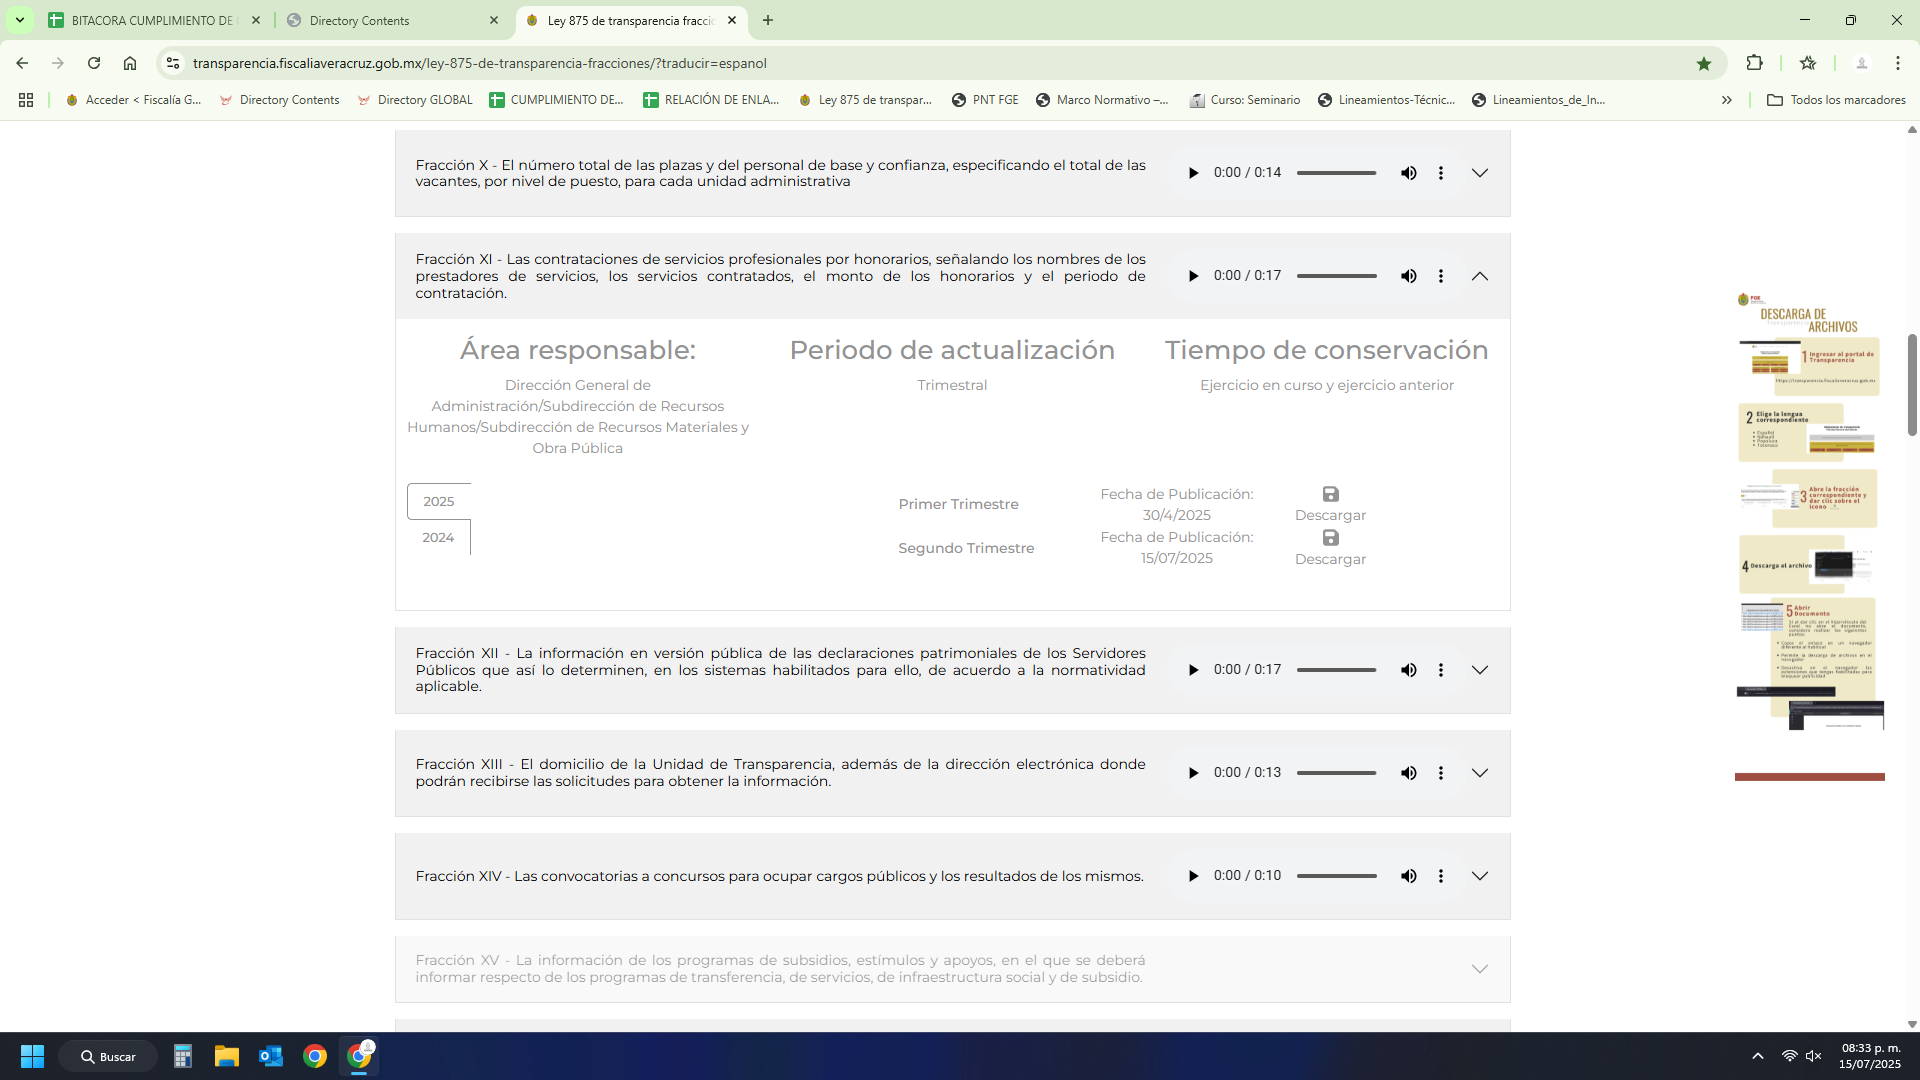1920x1080 pixels.
Task: Click the save icon for Primer Trimestre
Action: point(1330,494)
